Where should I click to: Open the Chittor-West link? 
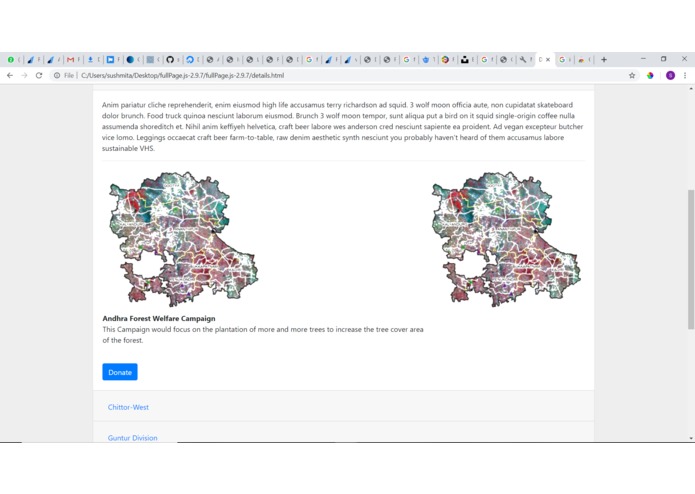[128, 407]
